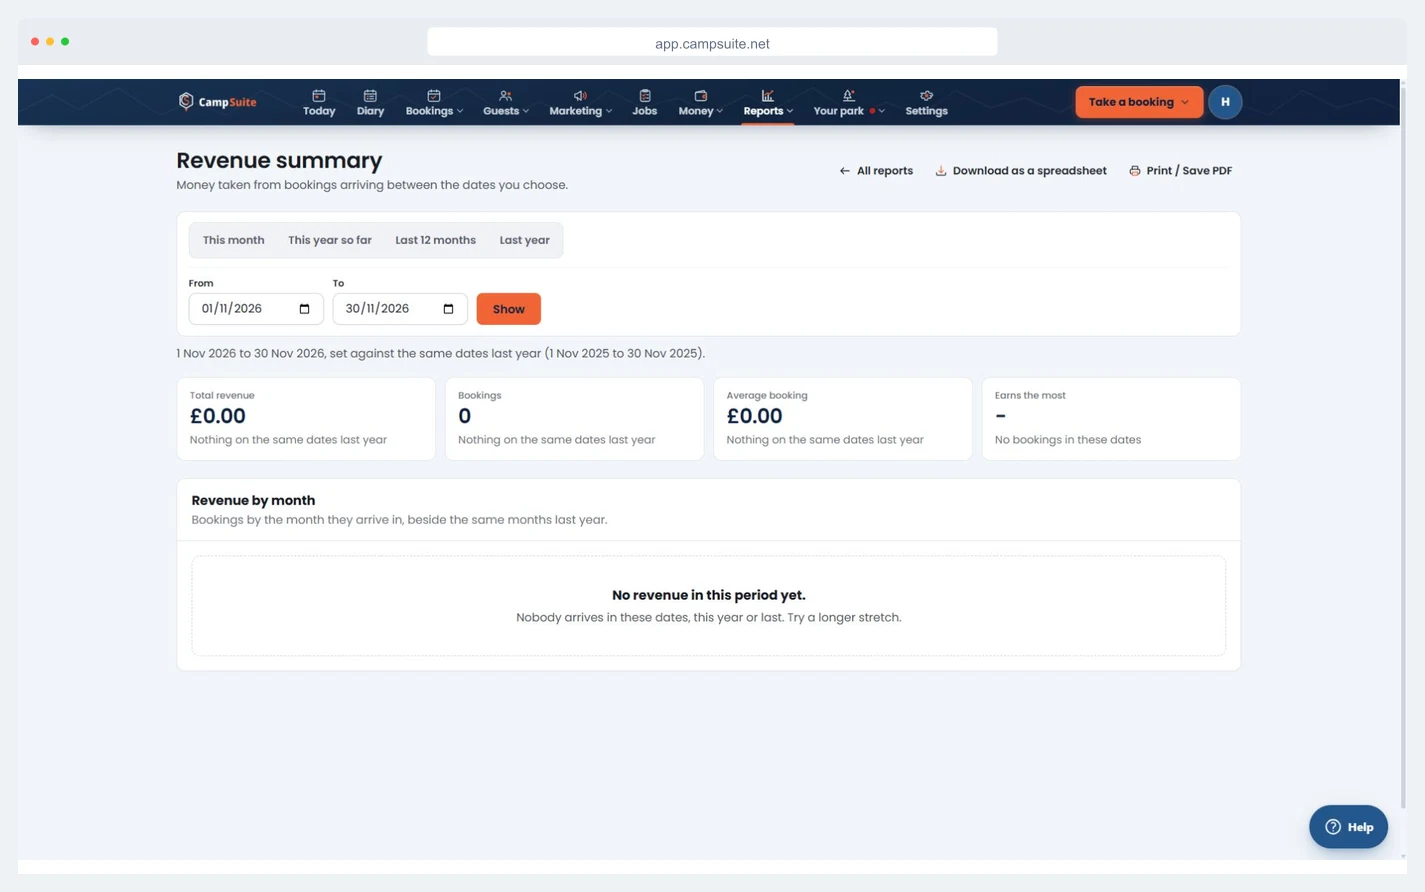Click 'No bookings in these dates' text
This screenshot has width=1425, height=892.
[1068, 440]
